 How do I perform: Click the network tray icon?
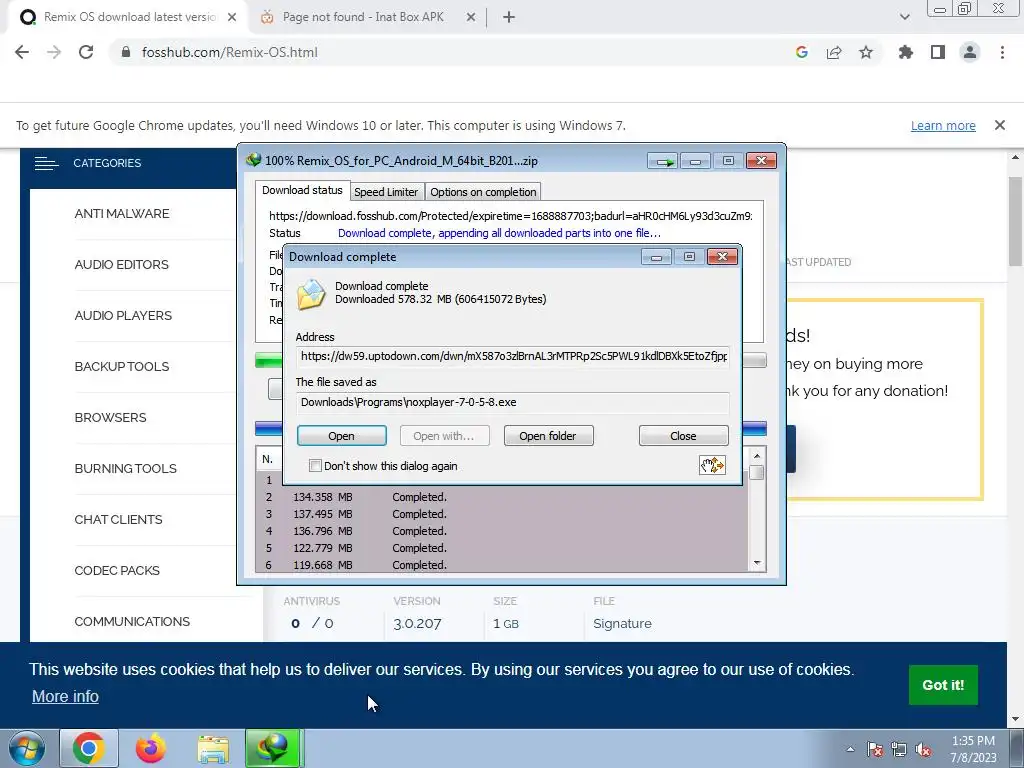pyautogui.click(x=899, y=749)
